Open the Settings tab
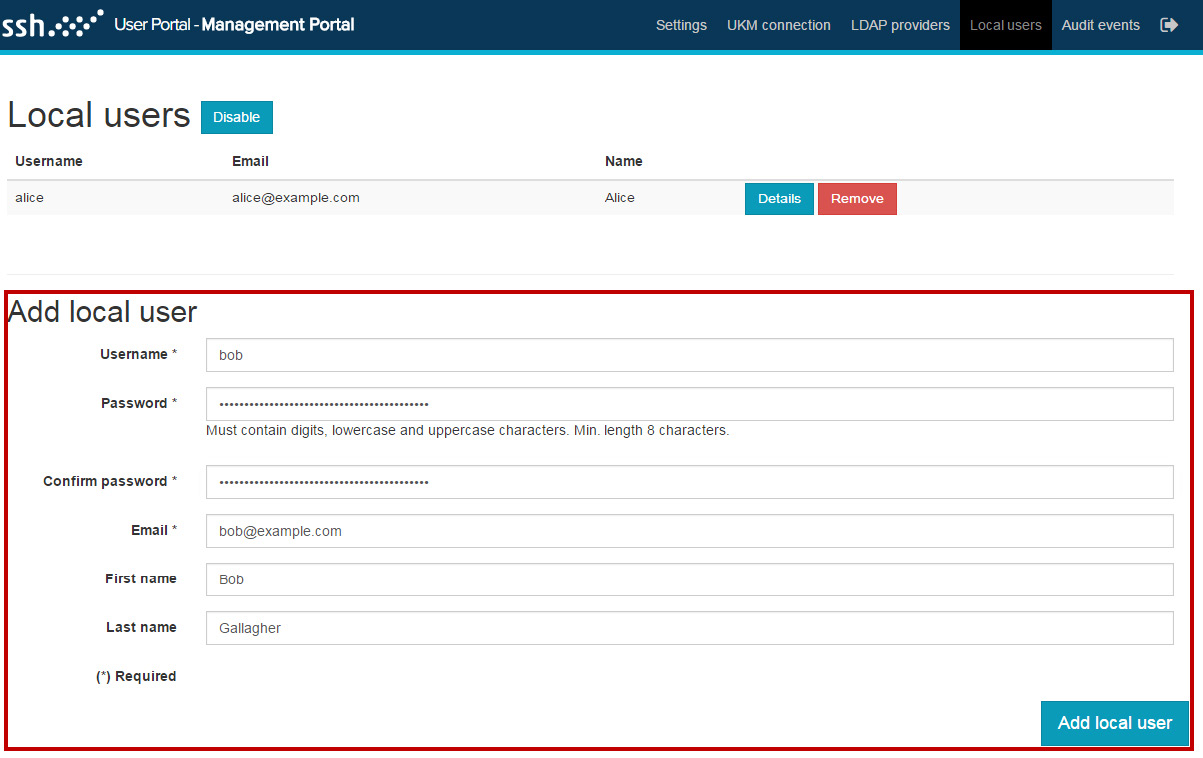 click(x=681, y=25)
